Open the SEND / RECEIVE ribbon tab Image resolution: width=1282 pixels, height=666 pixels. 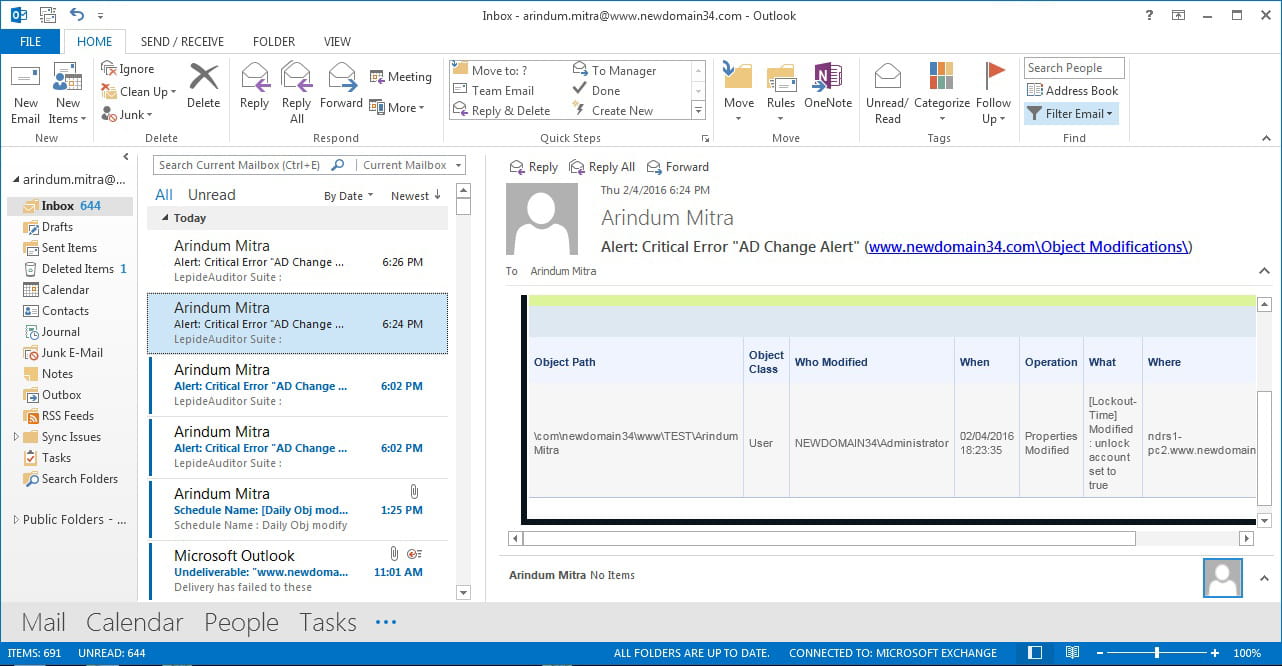182,42
